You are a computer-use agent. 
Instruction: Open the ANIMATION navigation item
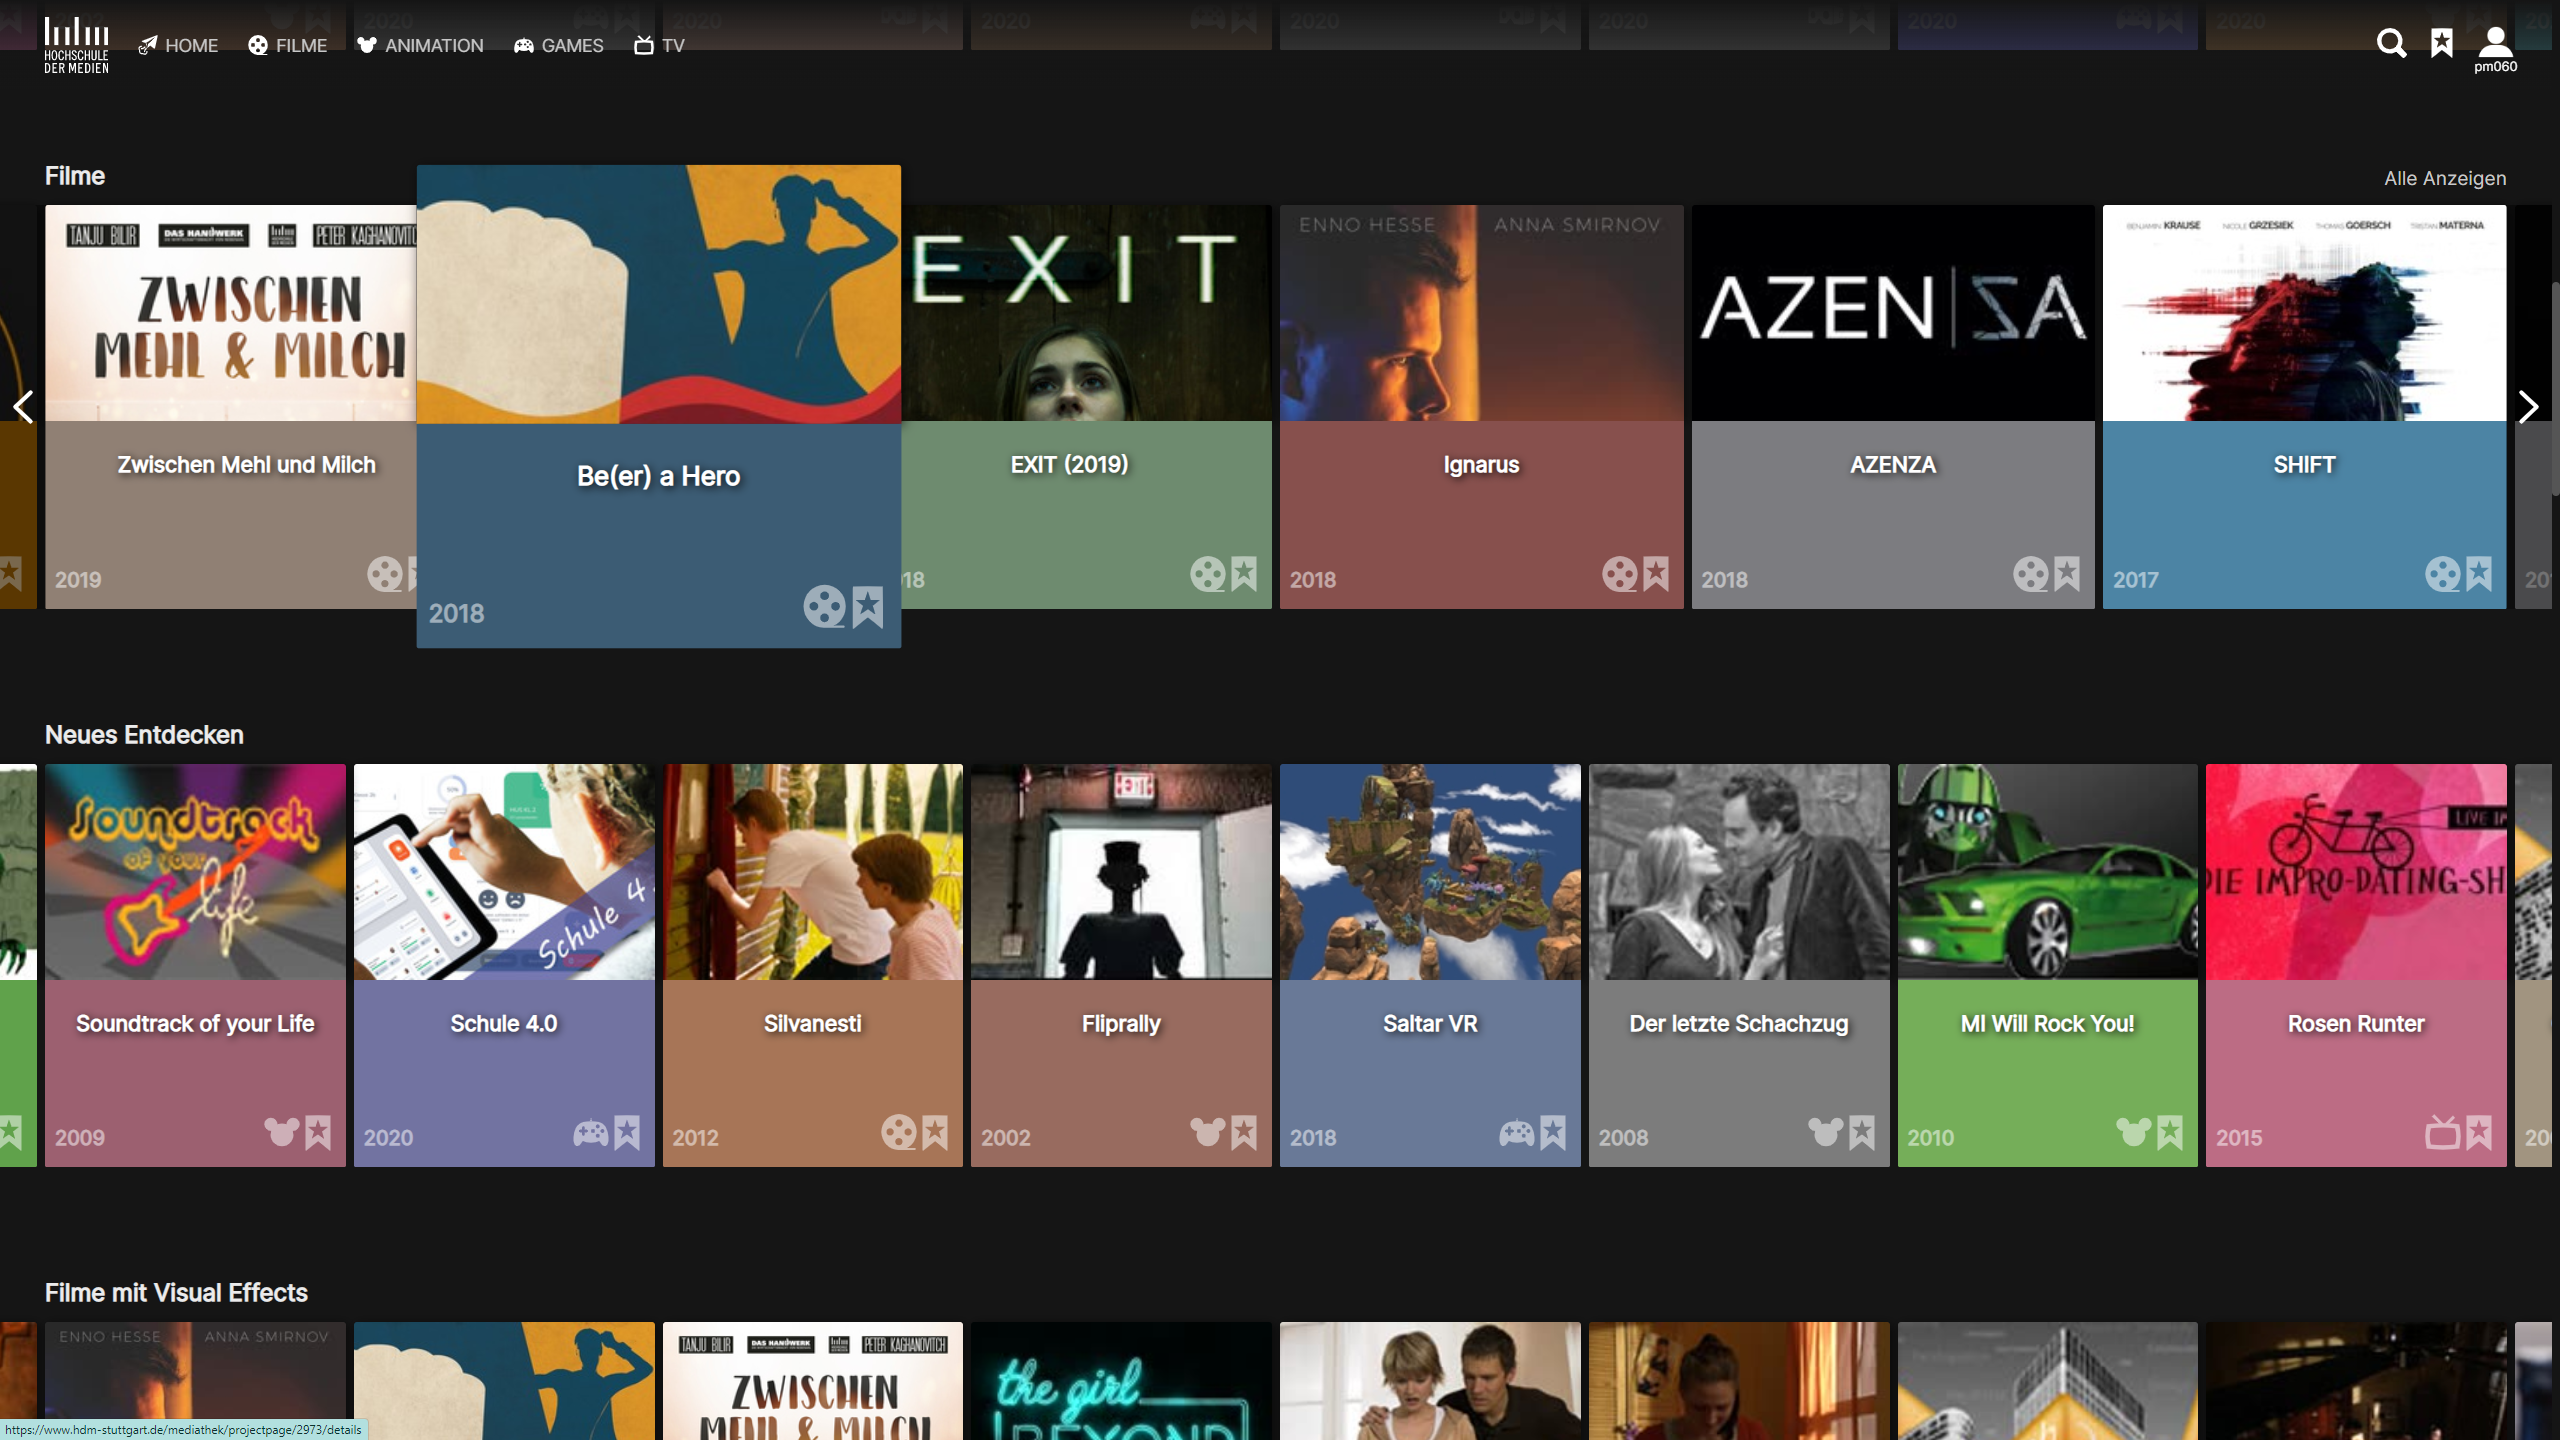point(420,45)
